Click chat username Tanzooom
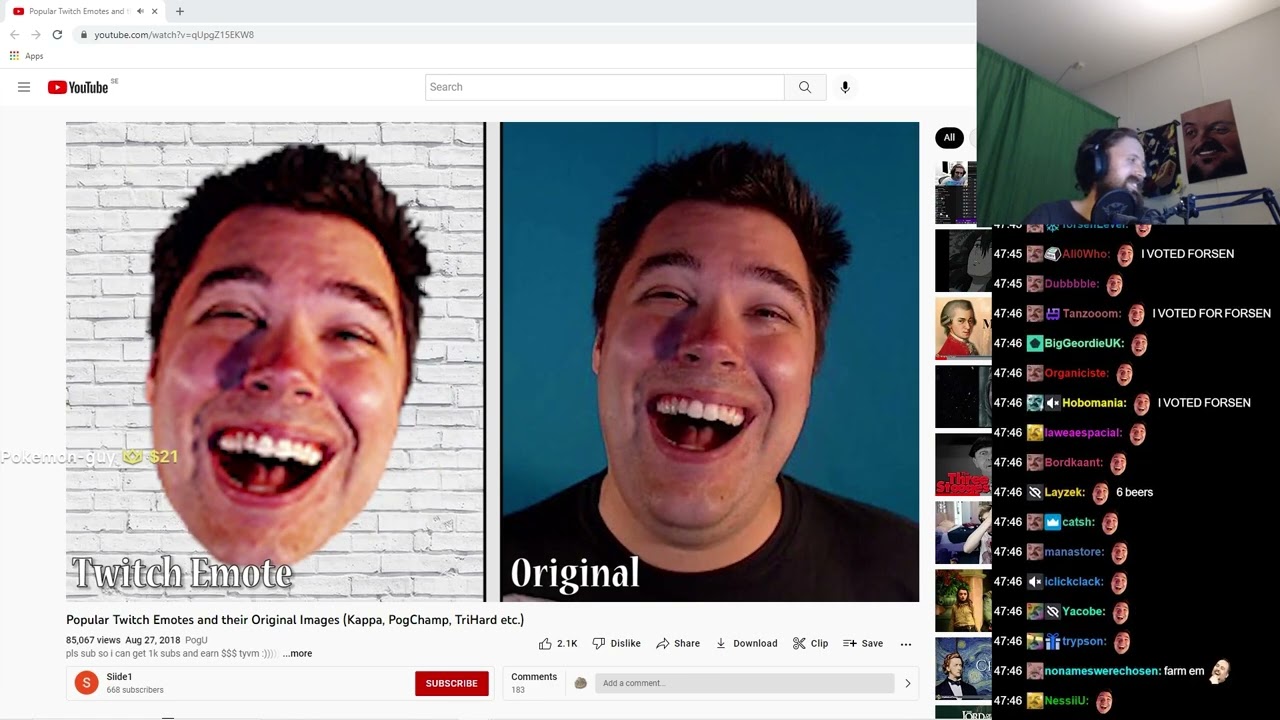Viewport: 1280px width, 720px height. tap(1092, 313)
